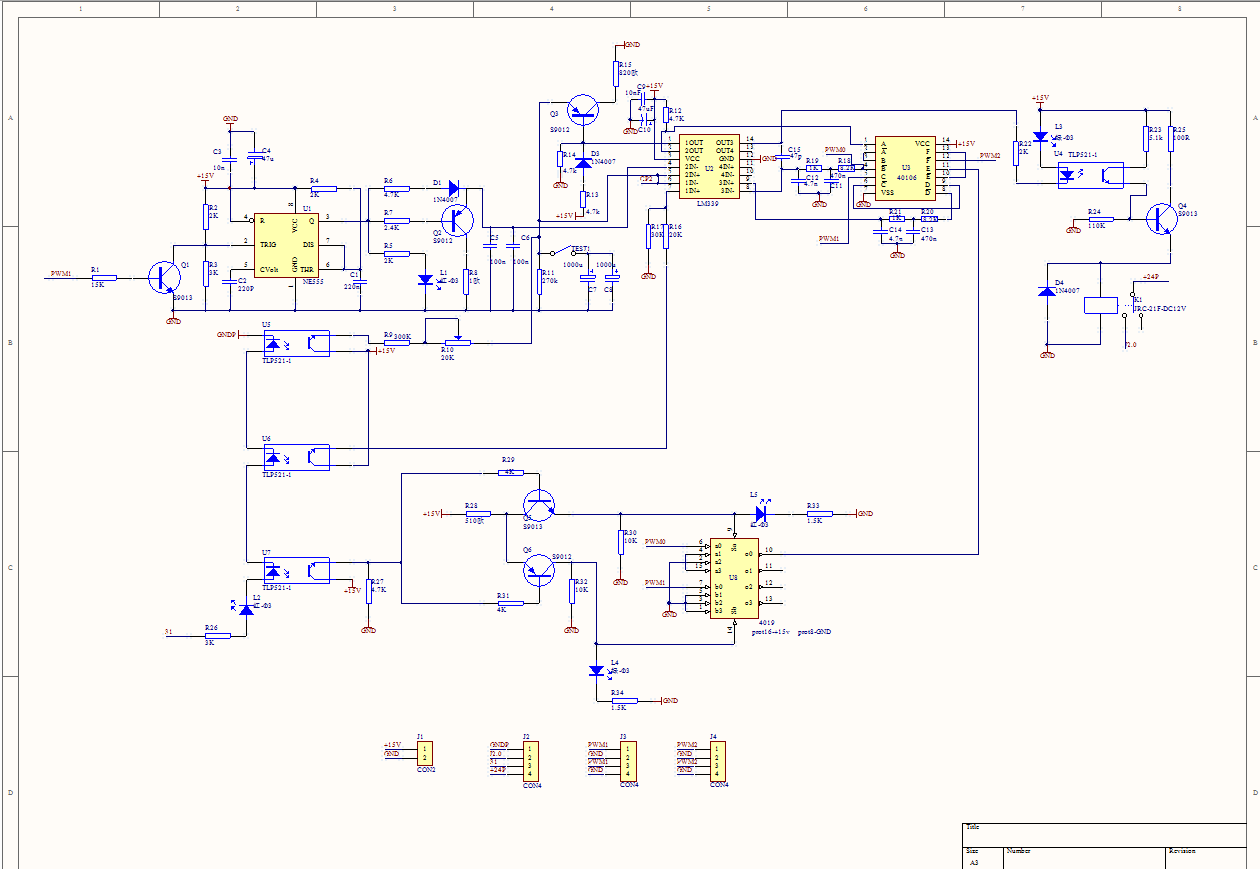Image resolution: width=1260 pixels, height=869 pixels.
Task: Select resistor R9 300K
Action: pyautogui.click(x=397, y=343)
